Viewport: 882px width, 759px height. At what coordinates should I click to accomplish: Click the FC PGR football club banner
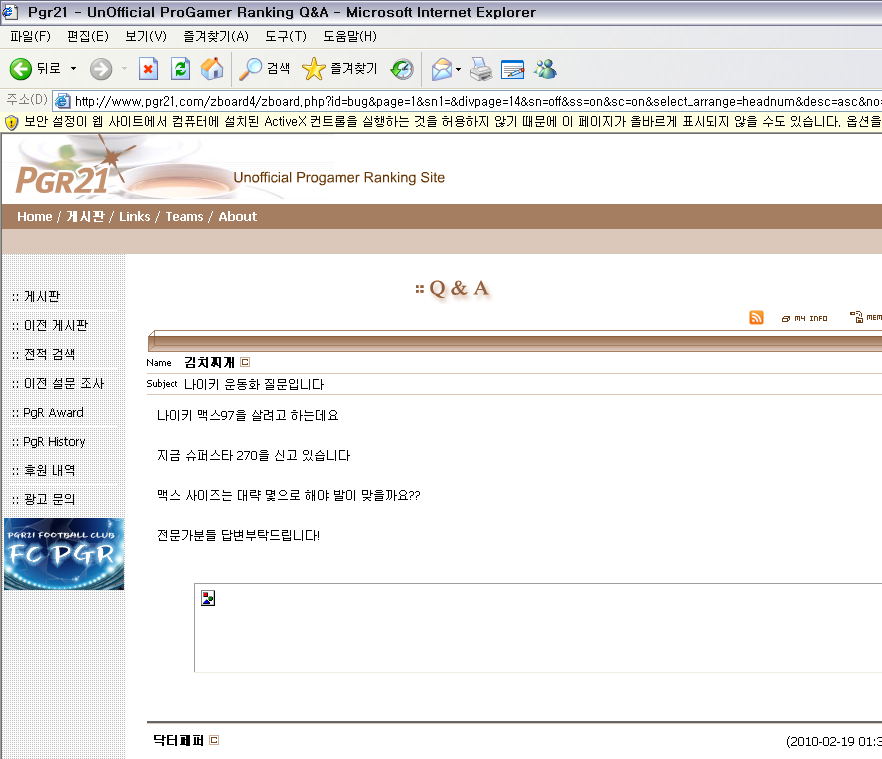click(64, 554)
